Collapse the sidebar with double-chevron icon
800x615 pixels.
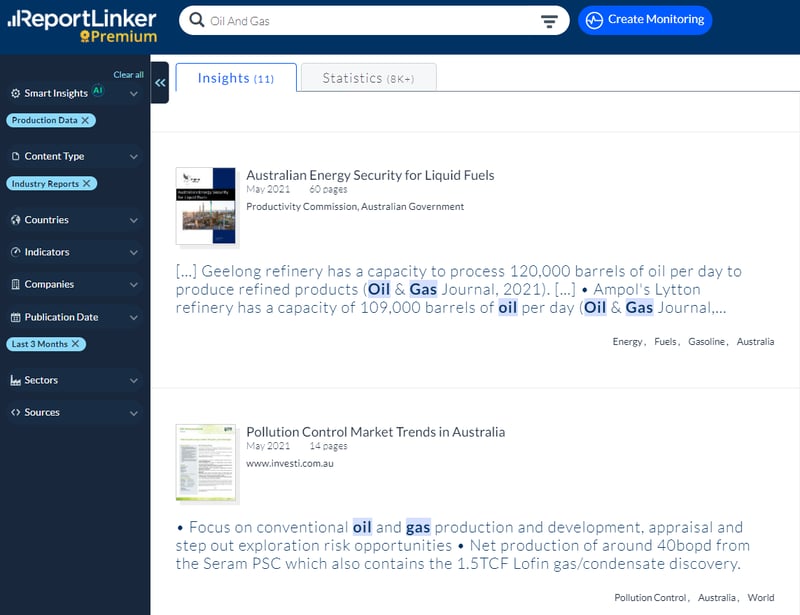[x=160, y=83]
